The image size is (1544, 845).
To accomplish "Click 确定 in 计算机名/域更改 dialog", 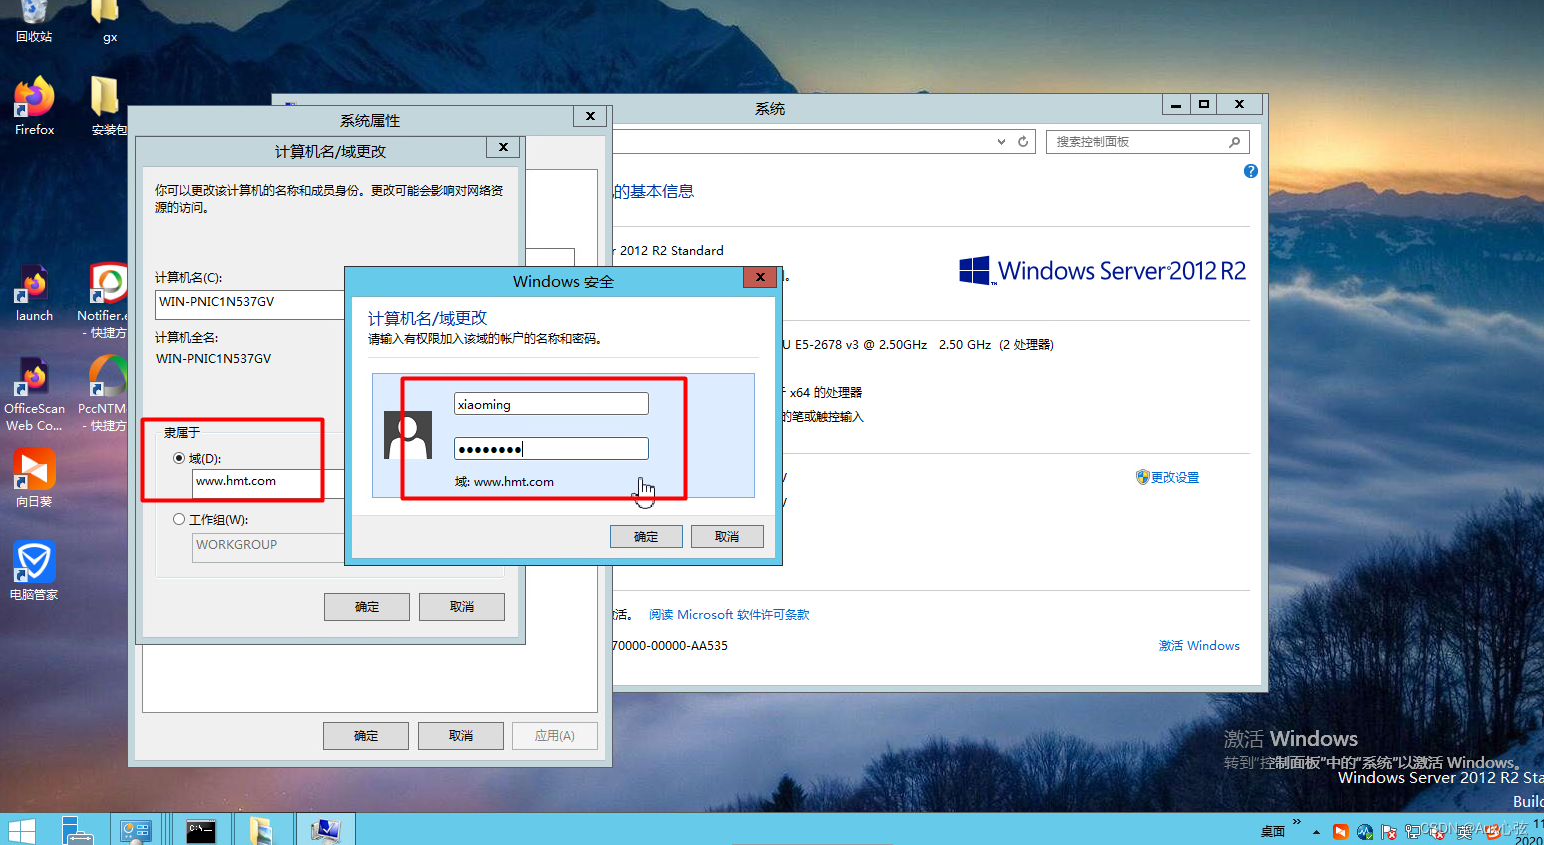I will [x=367, y=607].
